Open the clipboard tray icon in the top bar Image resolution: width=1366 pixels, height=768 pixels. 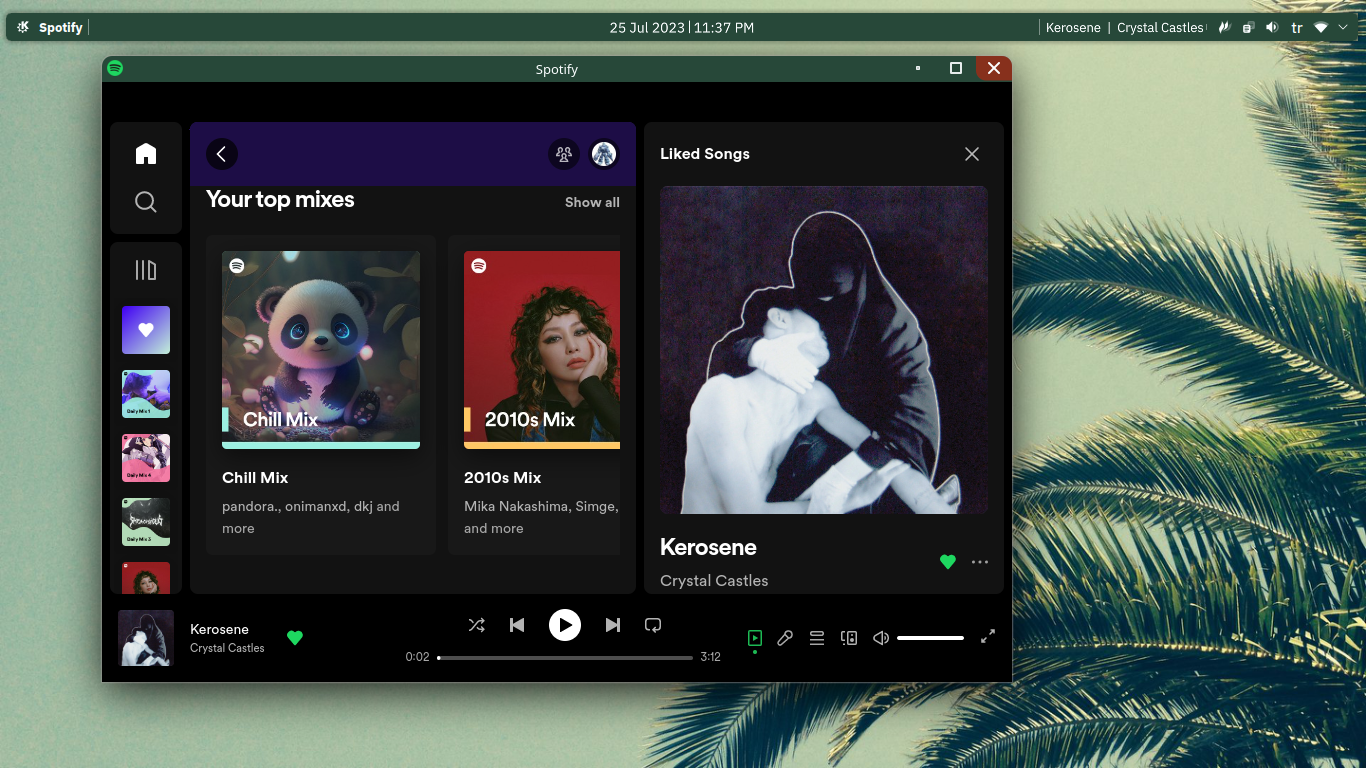coord(1248,28)
